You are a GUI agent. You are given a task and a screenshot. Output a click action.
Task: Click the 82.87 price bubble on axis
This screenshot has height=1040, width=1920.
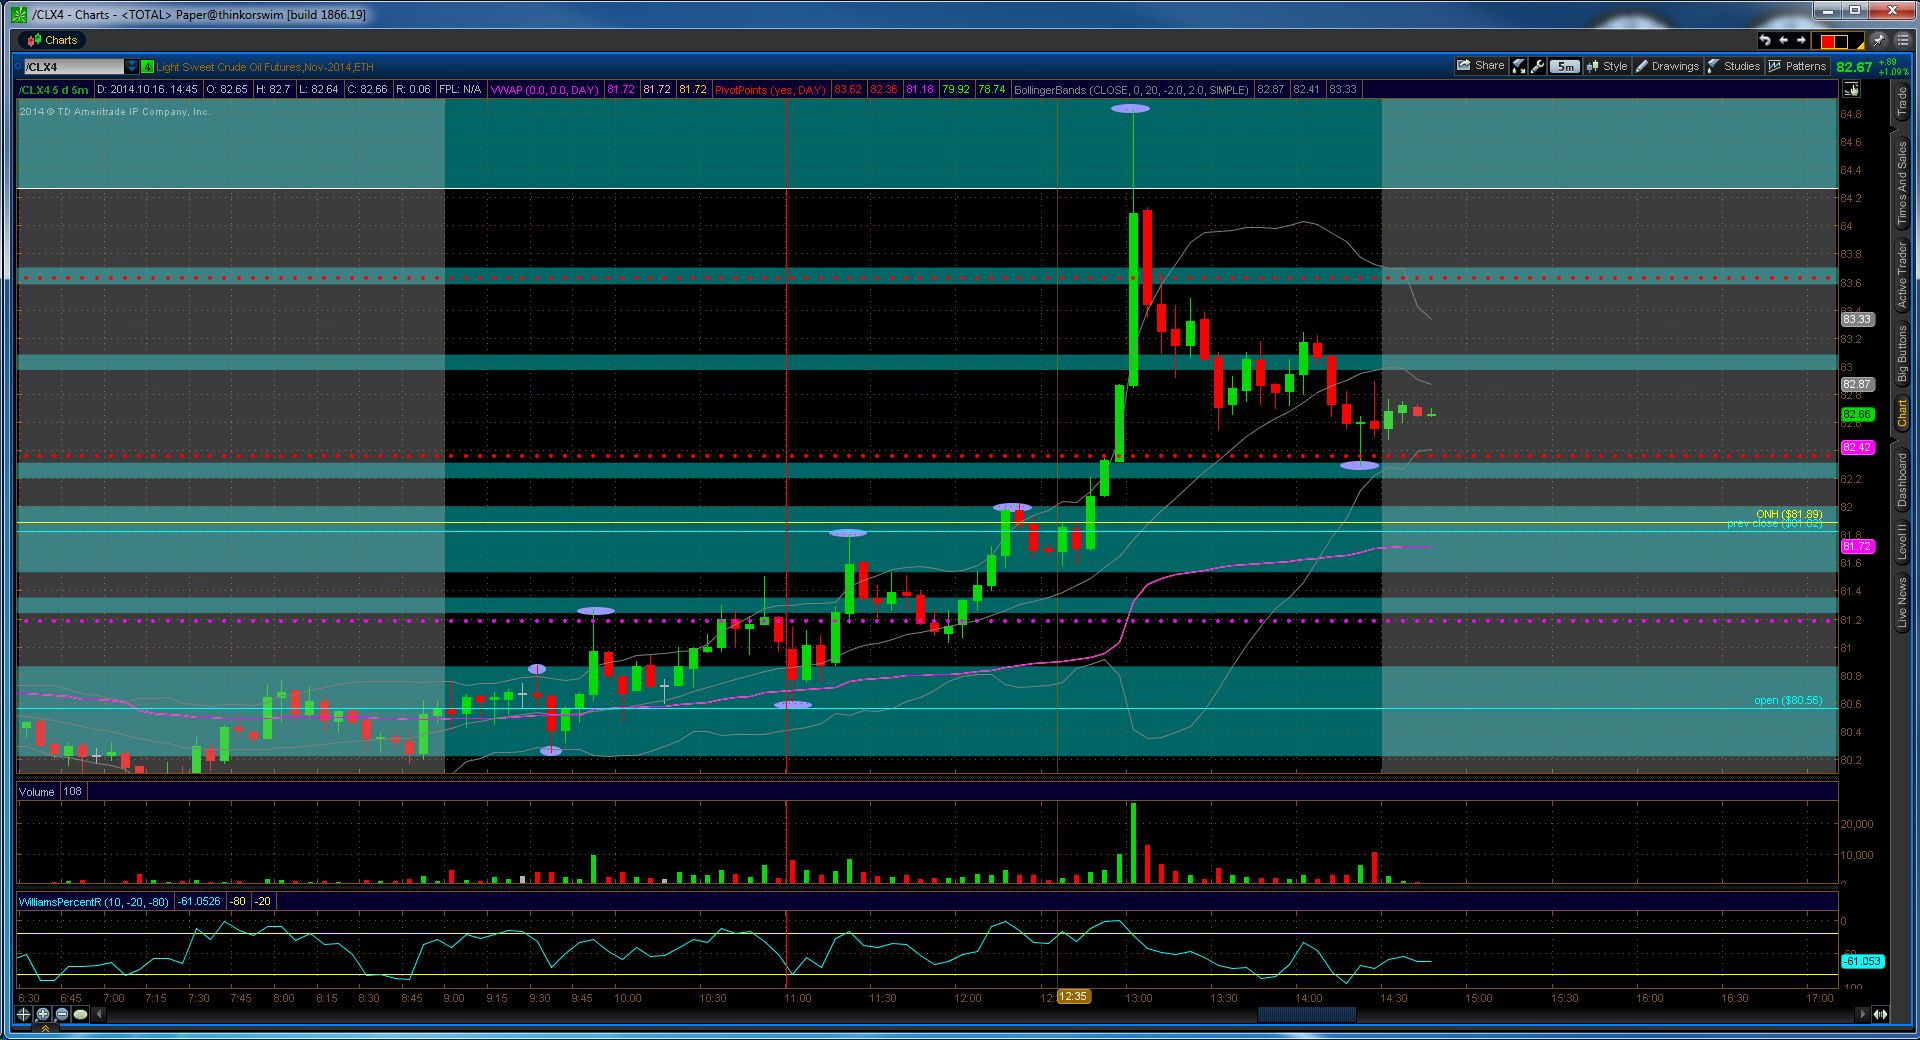pyautogui.click(x=1856, y=384)
